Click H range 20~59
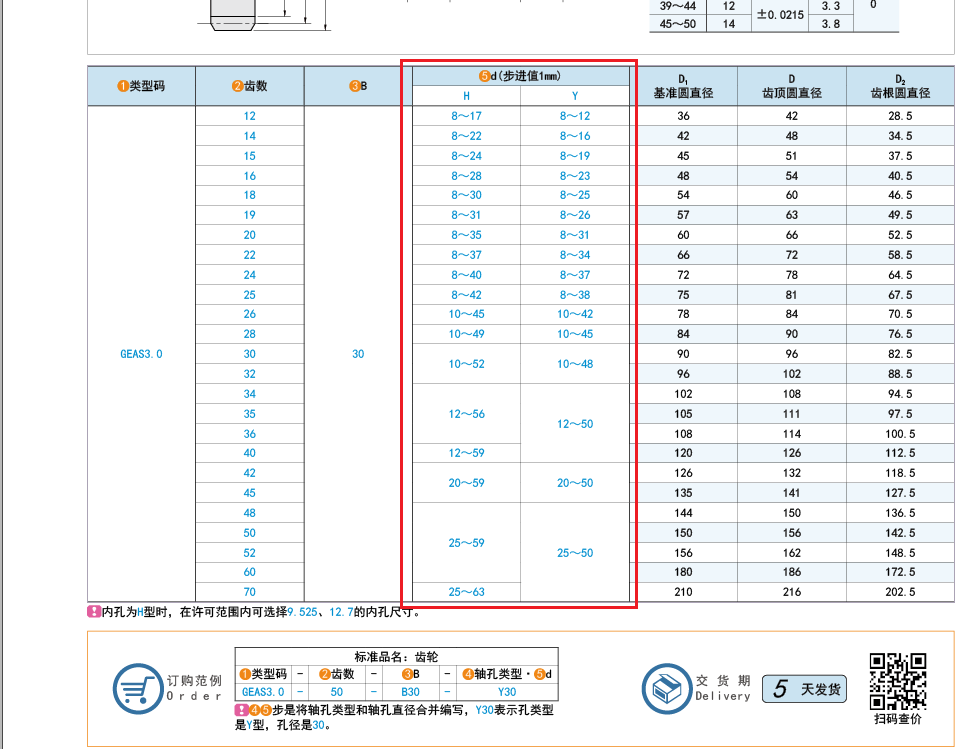 click(466, 483)
